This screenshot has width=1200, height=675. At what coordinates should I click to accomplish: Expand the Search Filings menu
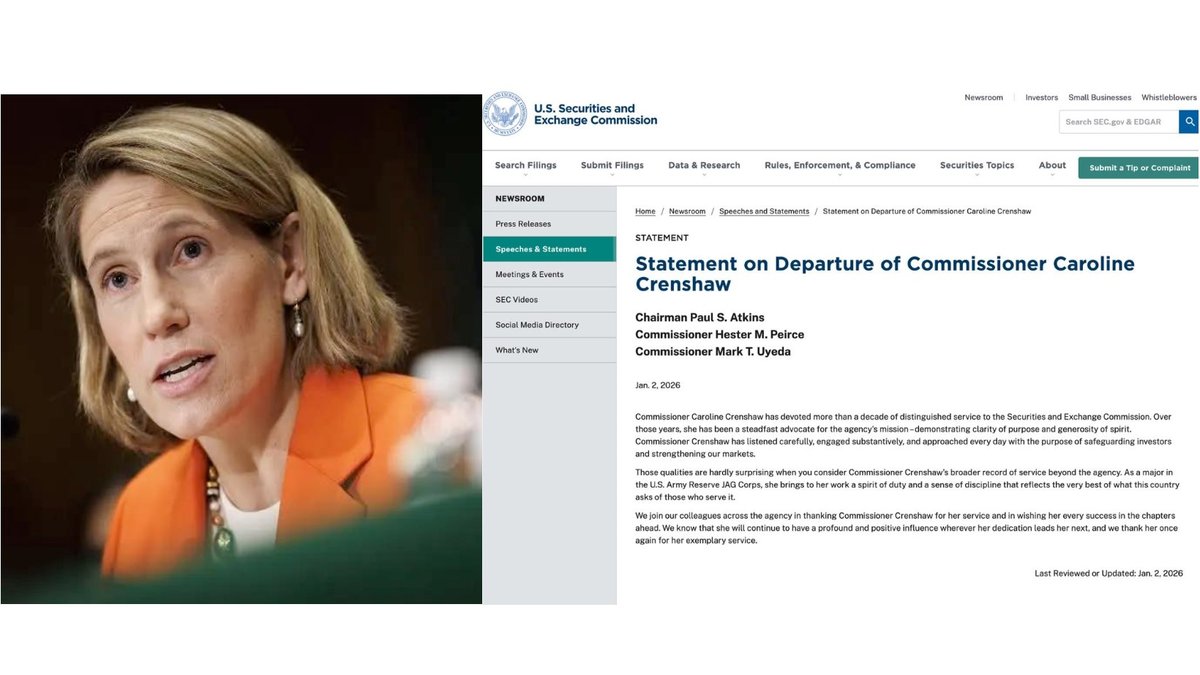525,166
